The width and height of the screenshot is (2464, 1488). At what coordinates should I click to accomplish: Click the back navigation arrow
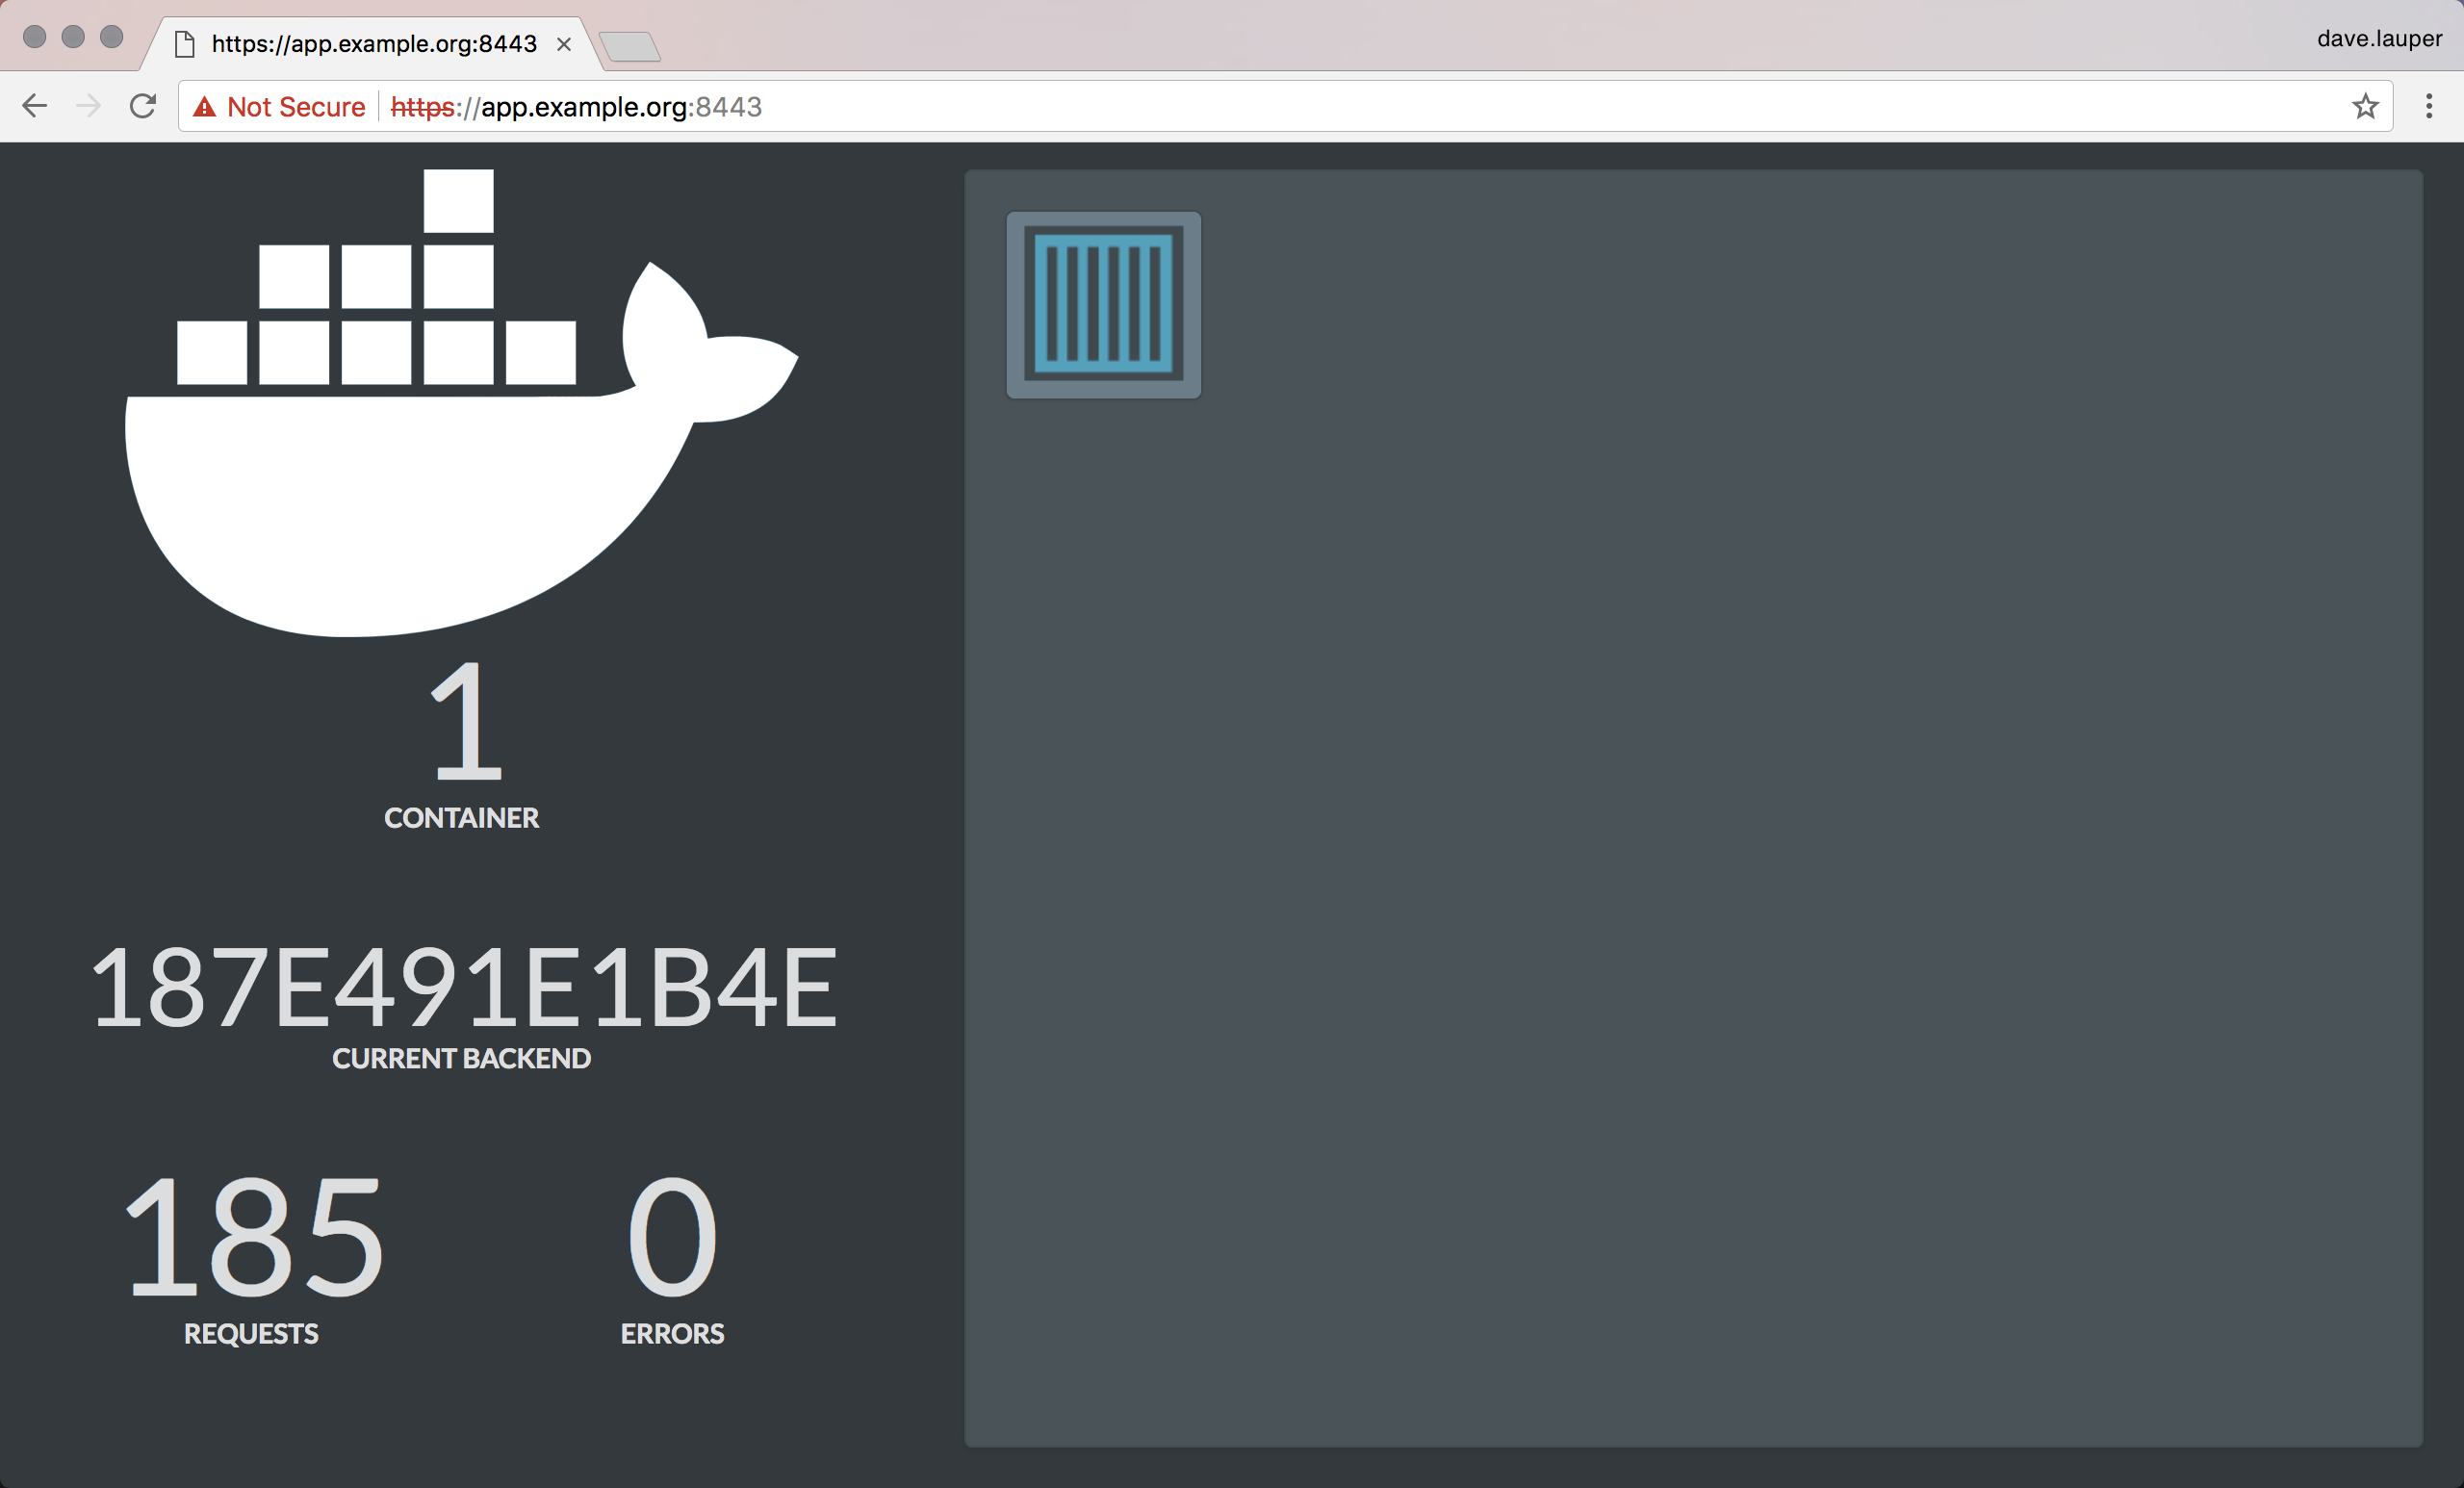tap(34, 106)
